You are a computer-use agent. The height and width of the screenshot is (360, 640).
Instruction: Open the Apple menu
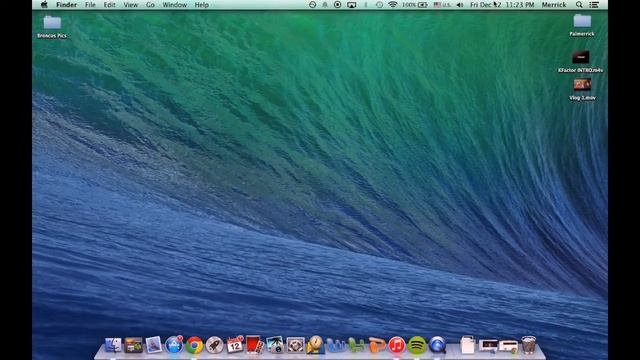(44, 5)
